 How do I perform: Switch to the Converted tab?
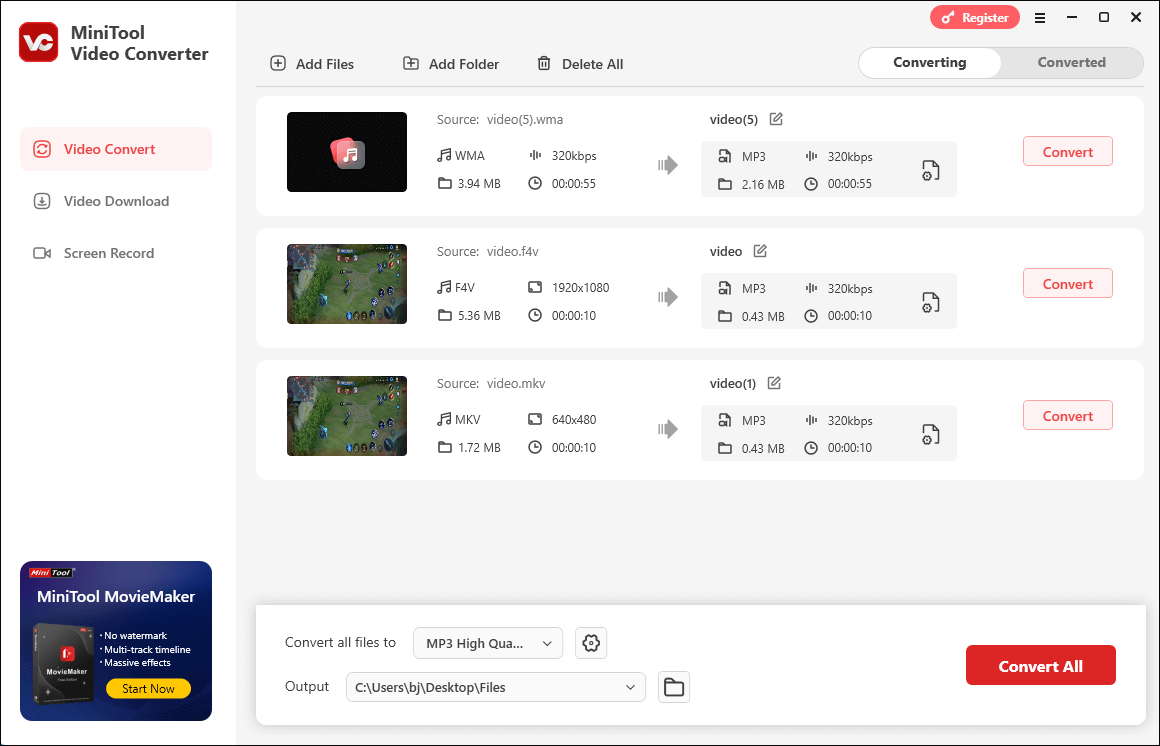1071,63
